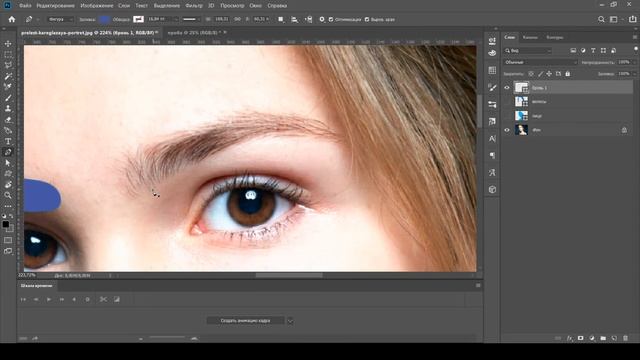Image resolution: width=640 pixels, height=360 pixels.
Task: Toggle the first checkbox after gear icon
Action: pos(331,19)
